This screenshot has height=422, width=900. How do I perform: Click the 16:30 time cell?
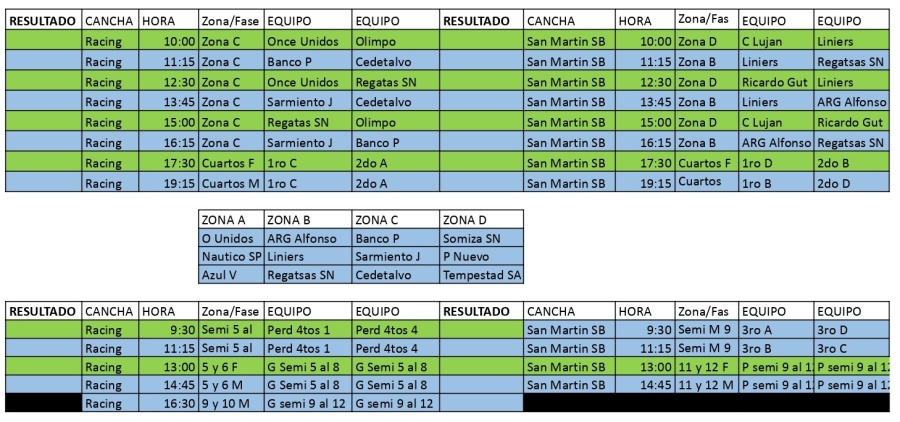tap(168, 404)
